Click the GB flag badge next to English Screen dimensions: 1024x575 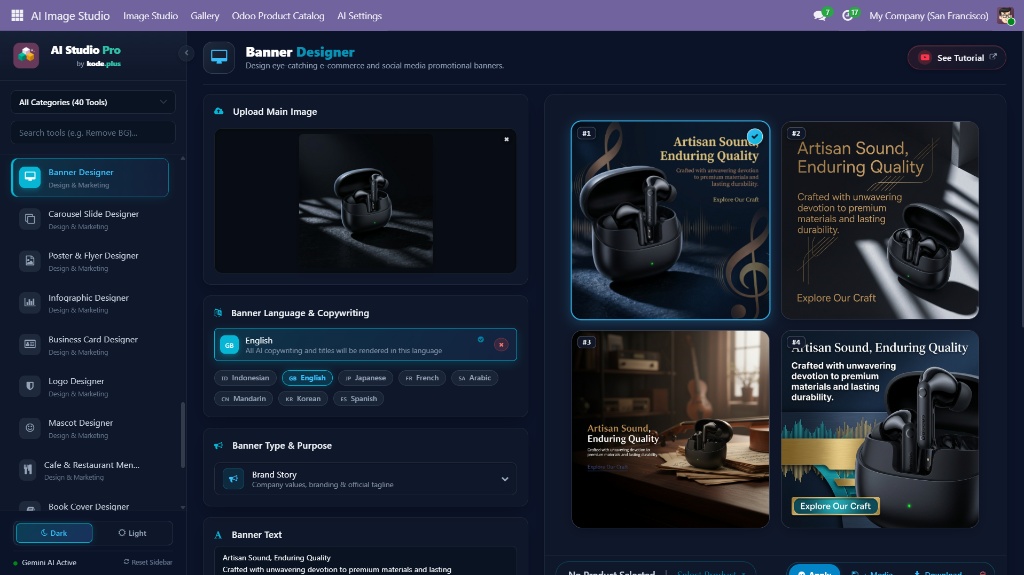tap(229, 345)
